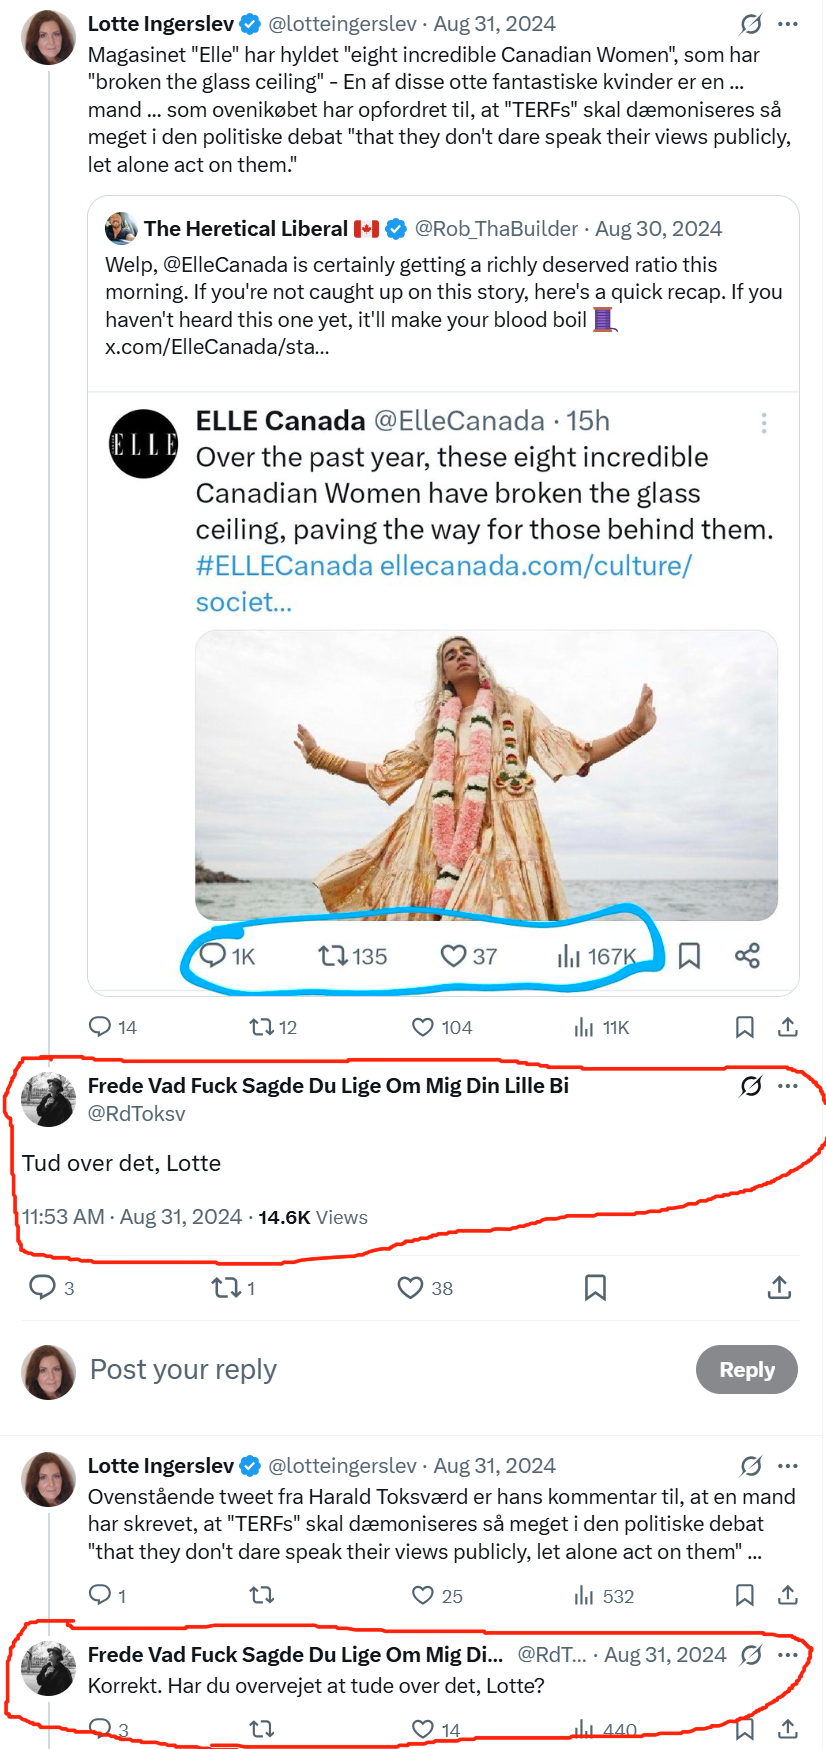Image resolution: width=826 pixels, height=1749 pixels.
Task: Open the @RdToksv profile handle link
Action: click(x=136, y=1114)
